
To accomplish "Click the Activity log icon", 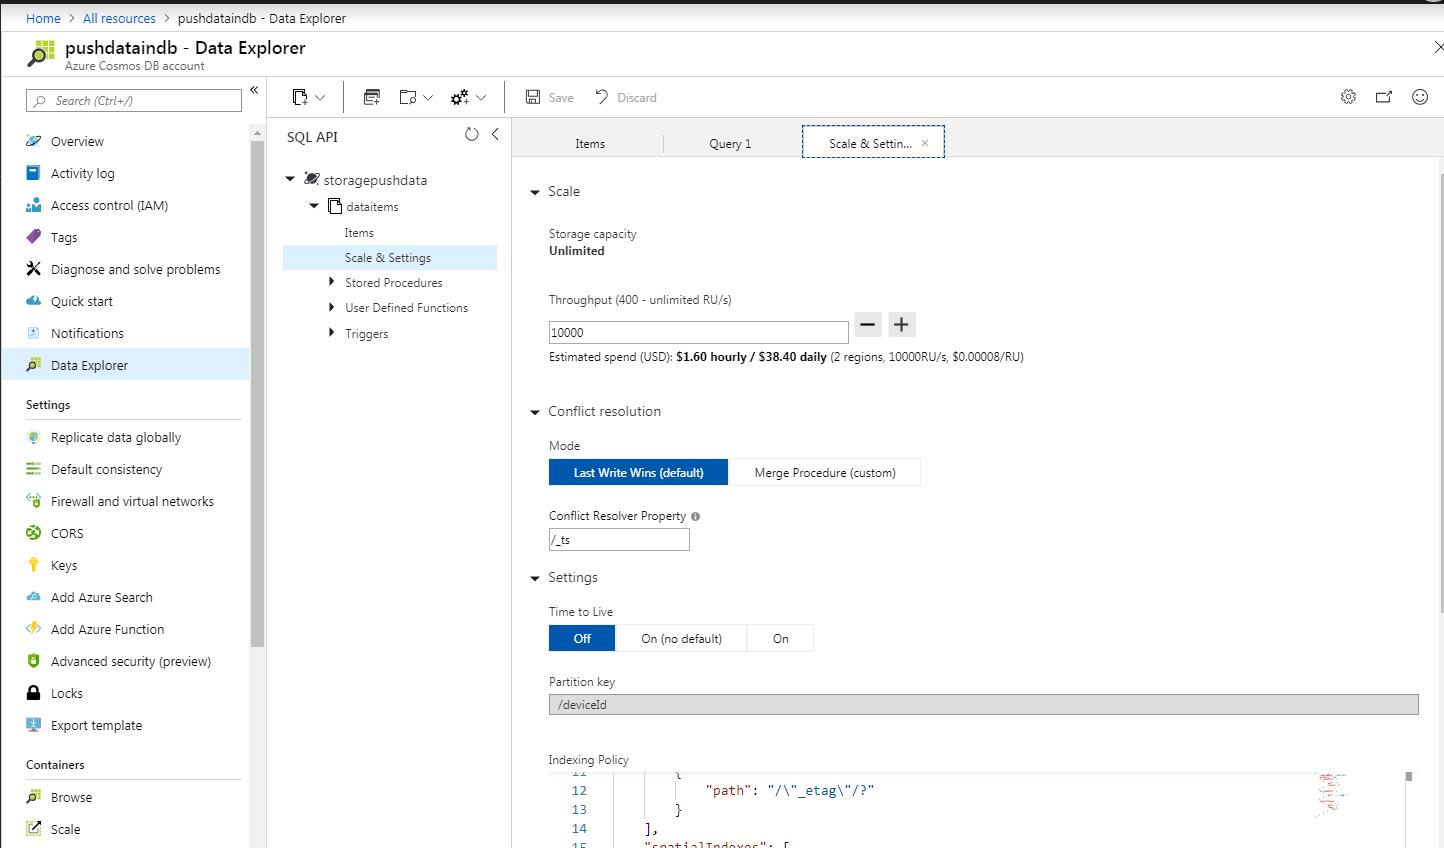I will point(34,173).
